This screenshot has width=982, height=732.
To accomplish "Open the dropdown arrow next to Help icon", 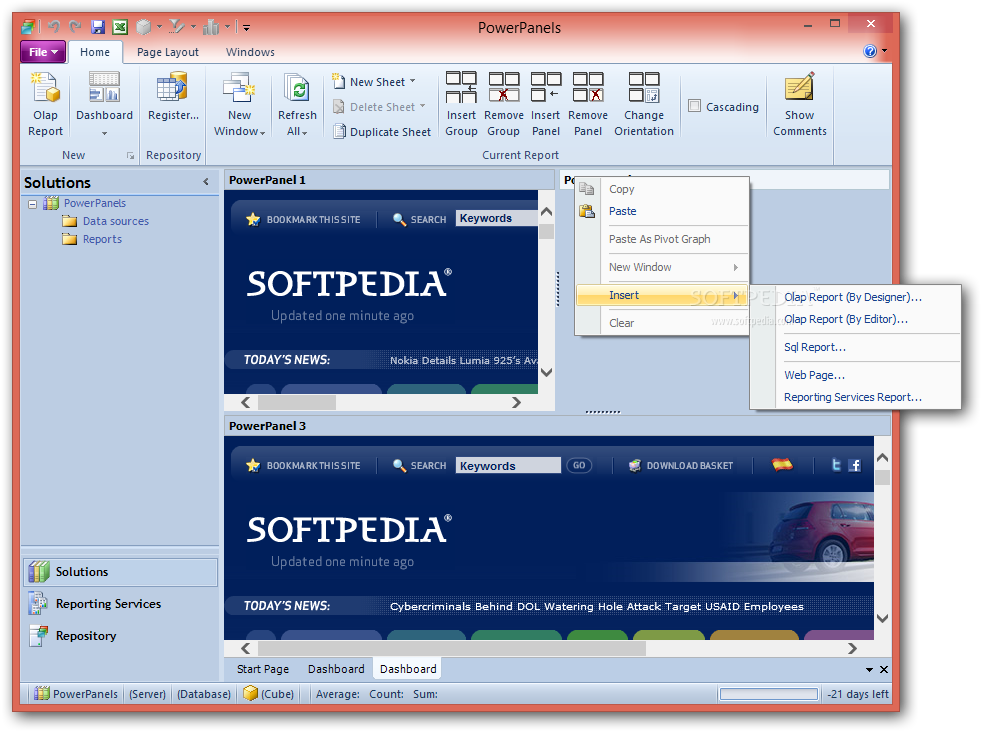I will (x=884, y=51).
